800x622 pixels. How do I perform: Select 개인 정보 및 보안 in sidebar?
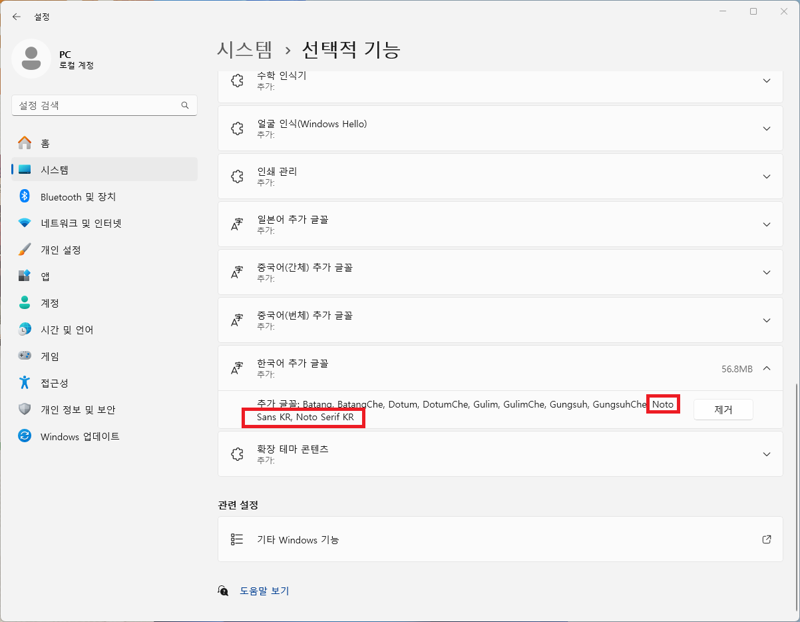(104, 409)
